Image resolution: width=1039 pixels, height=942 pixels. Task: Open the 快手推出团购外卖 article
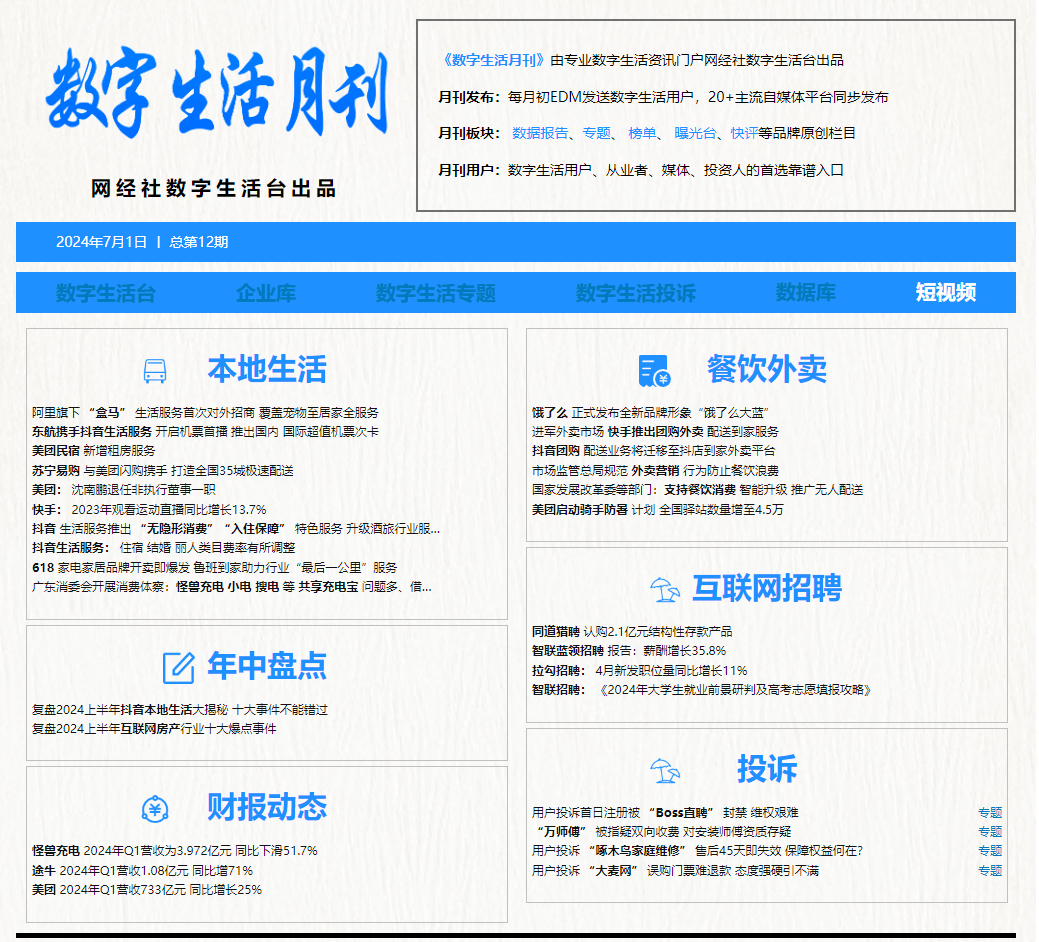point(655,433)
